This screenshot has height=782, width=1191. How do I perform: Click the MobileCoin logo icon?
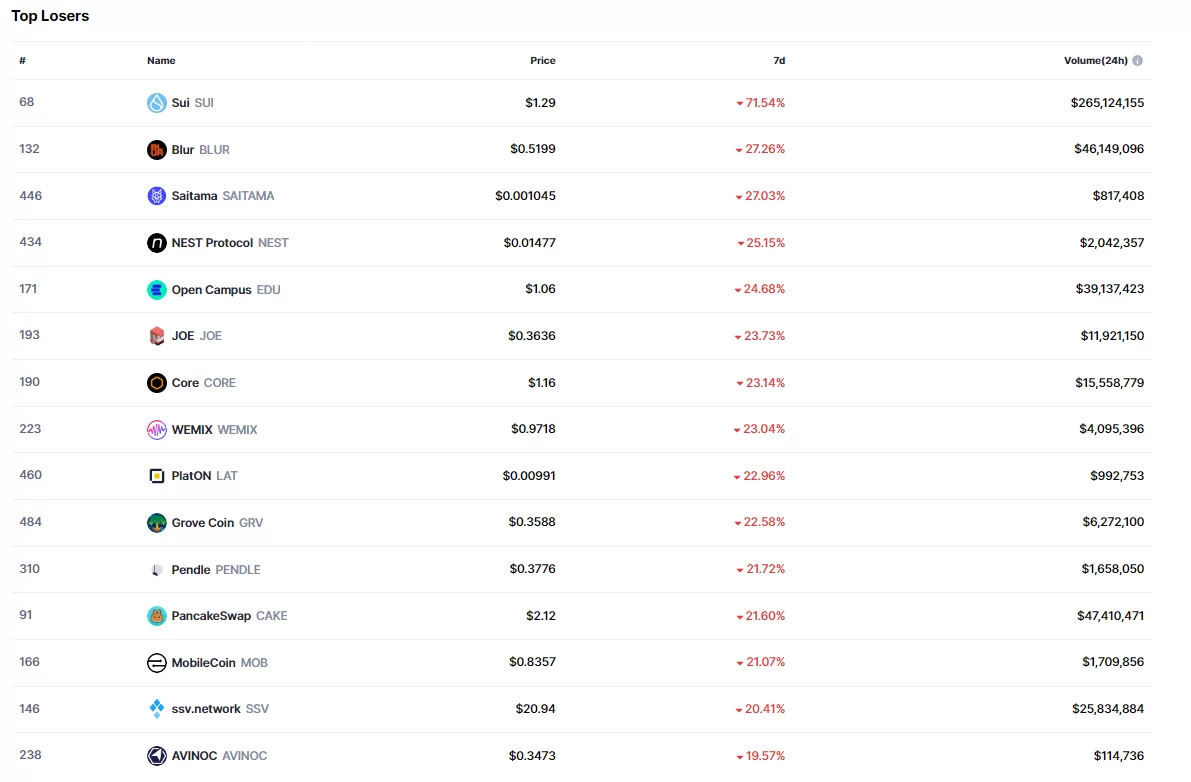point(156,663)
